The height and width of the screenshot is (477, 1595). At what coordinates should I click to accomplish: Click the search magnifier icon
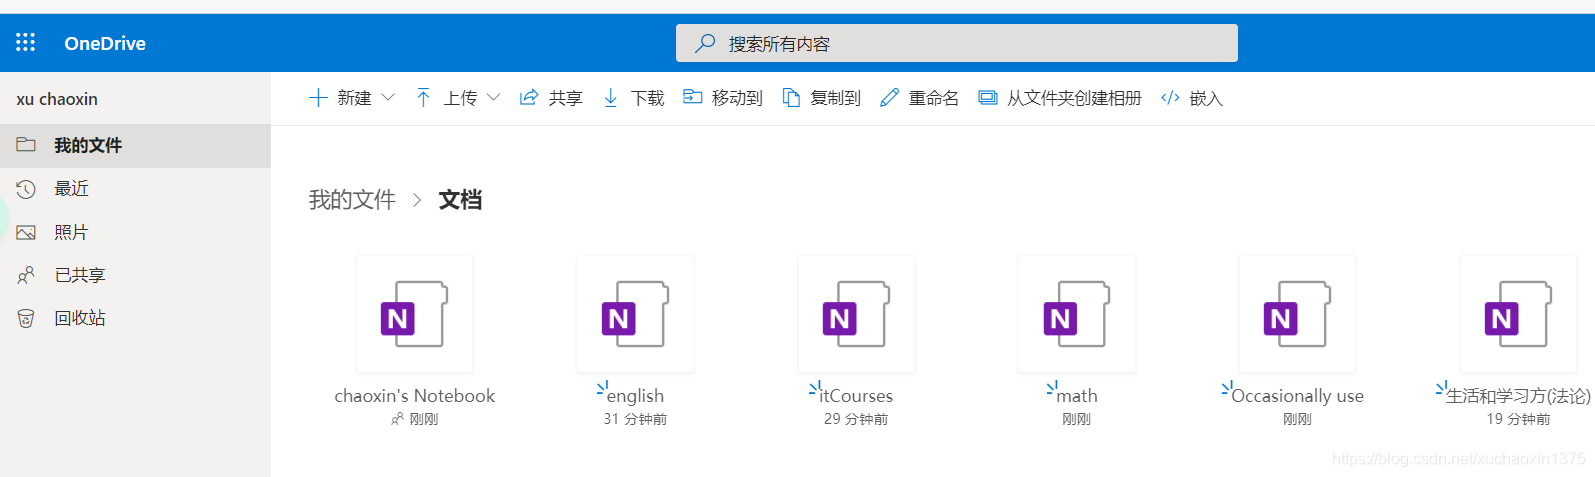(705, 43)
